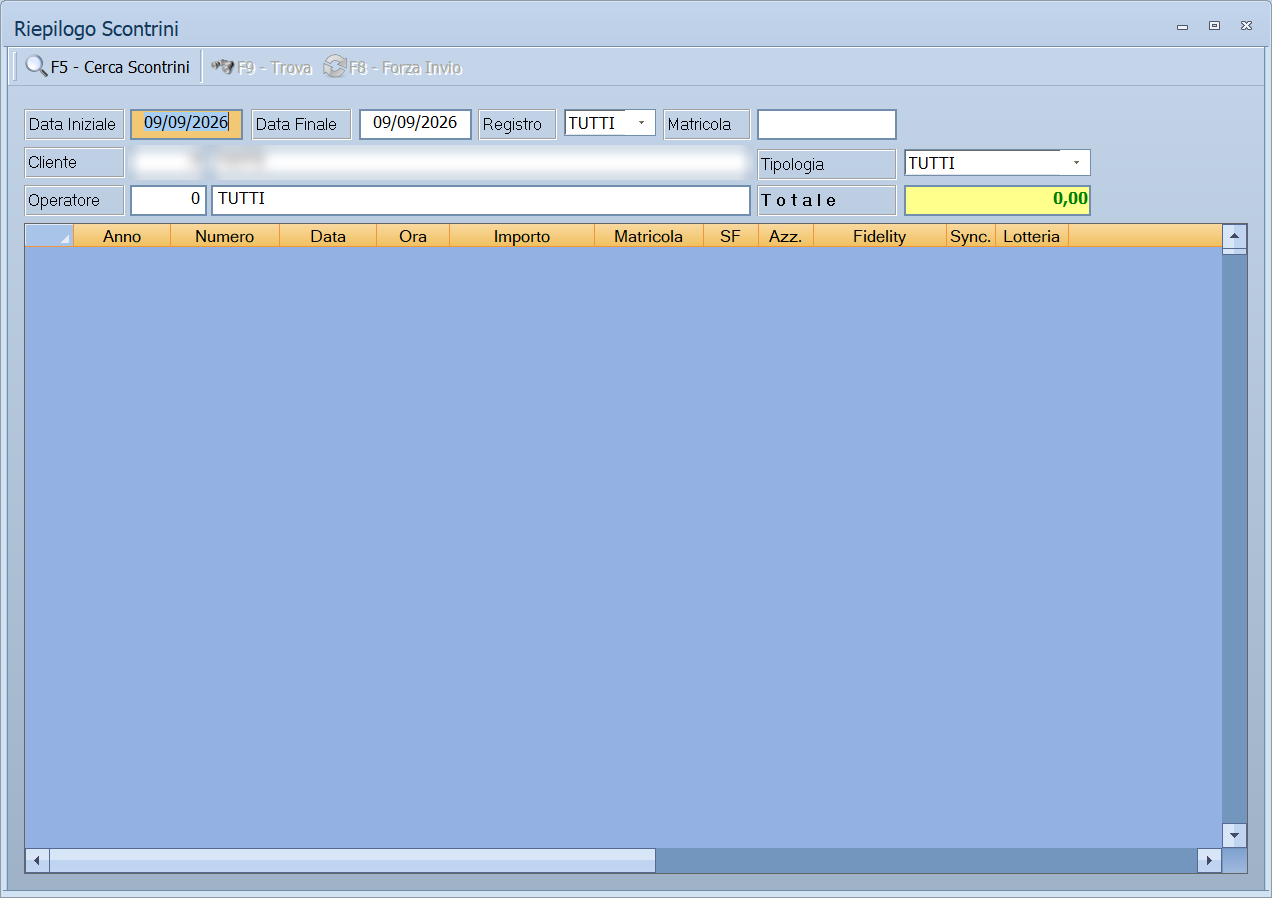1272x898 pixels.
Task: Open the Tipologia dropdown showing TUTTI
Action: tap(997, 163)
